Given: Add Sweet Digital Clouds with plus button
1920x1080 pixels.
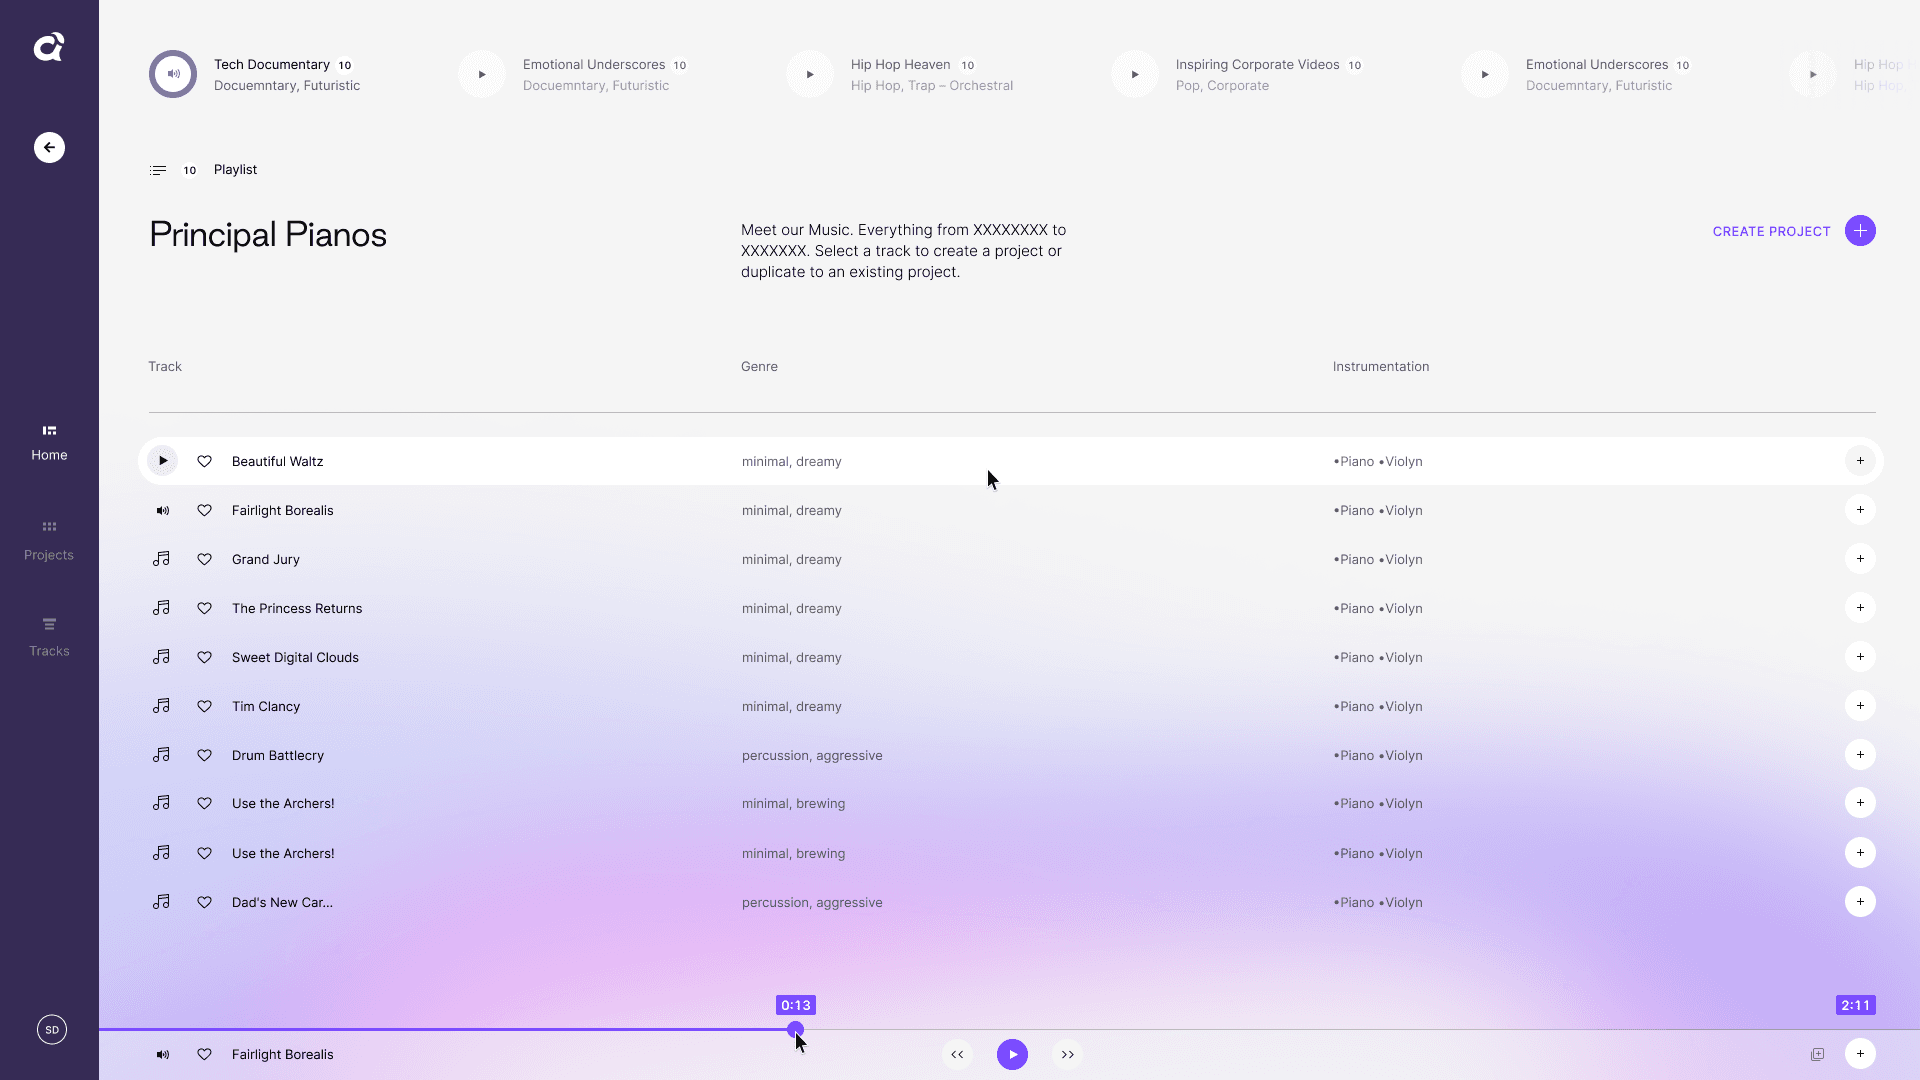Looking at the screenshot, I should click(1859, 657).
